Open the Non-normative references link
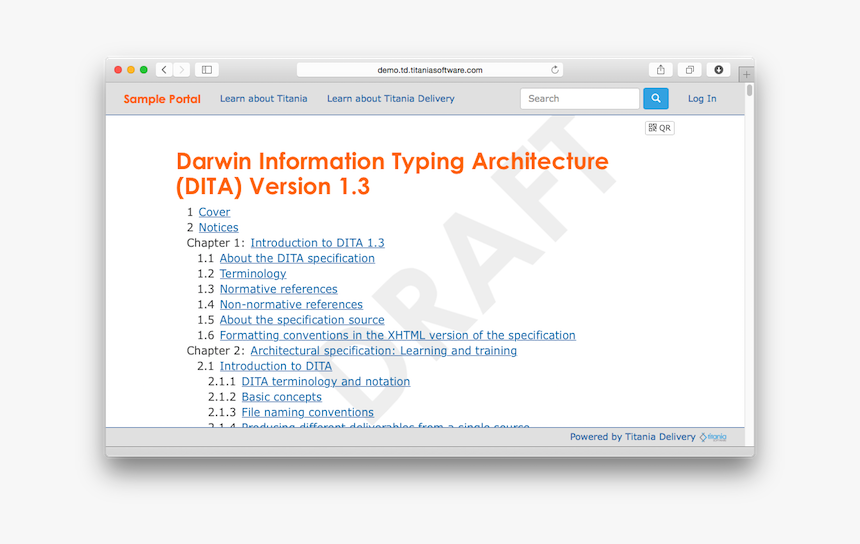This screenshot has width=860, height=544. pyautogui.click(x=291, y=304)
